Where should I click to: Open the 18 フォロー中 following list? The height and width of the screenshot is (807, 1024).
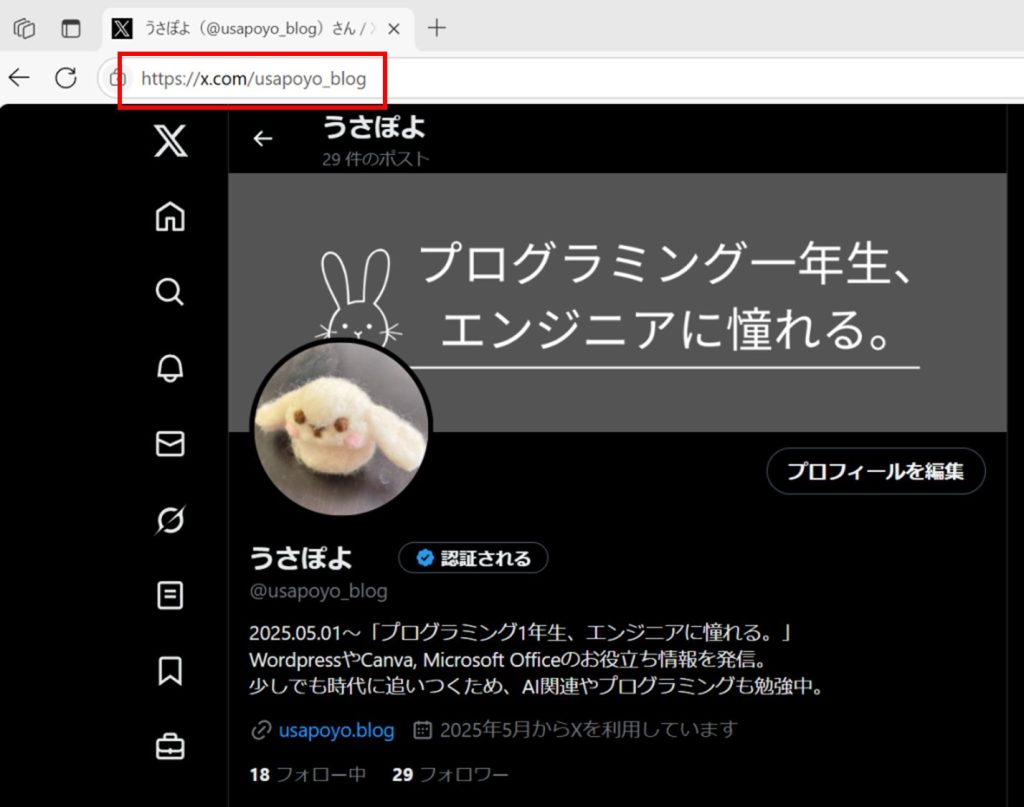click(307, 775)
